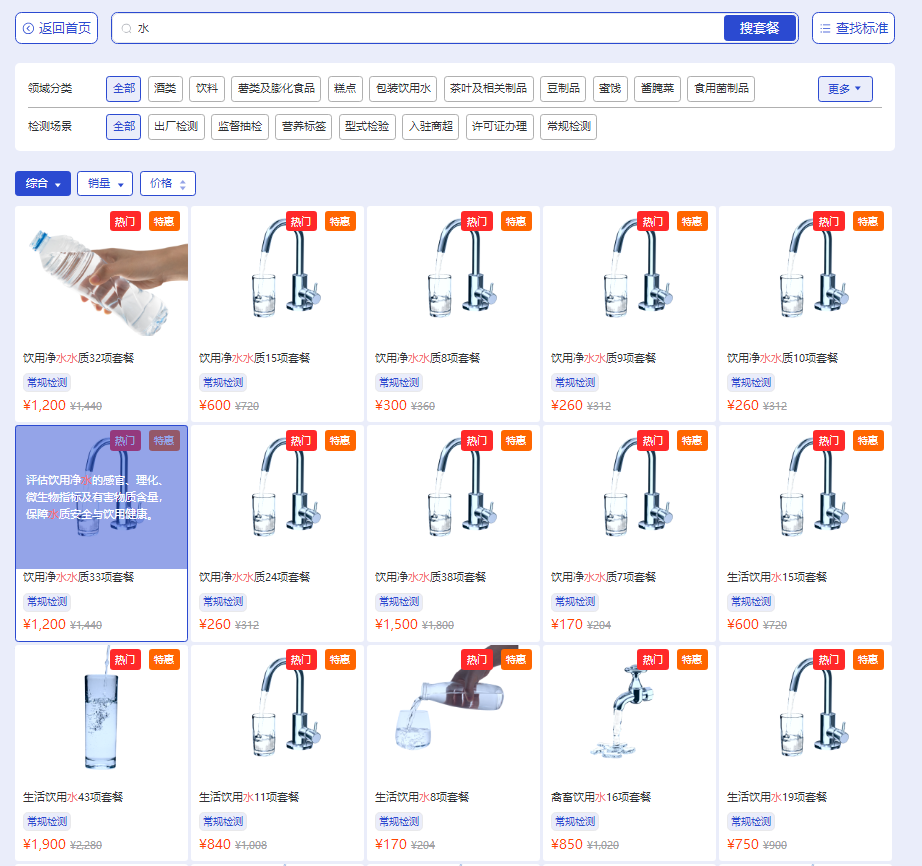Click the magnifier icon in search box
This screenshot has width=922, height=866.
(126, 28)
